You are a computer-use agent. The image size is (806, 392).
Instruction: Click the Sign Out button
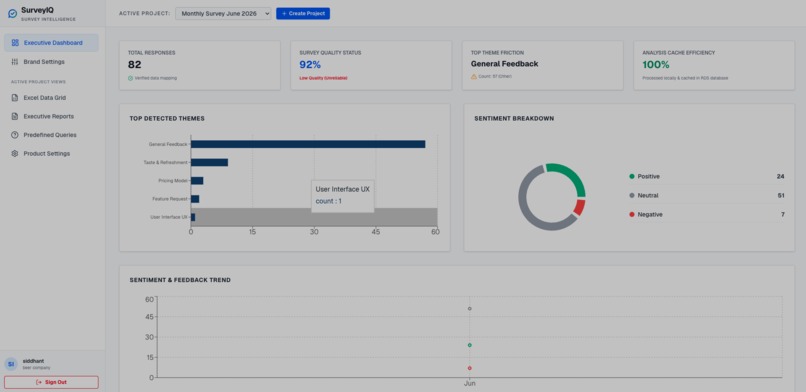pyautogui.click(x=51, y=382)
